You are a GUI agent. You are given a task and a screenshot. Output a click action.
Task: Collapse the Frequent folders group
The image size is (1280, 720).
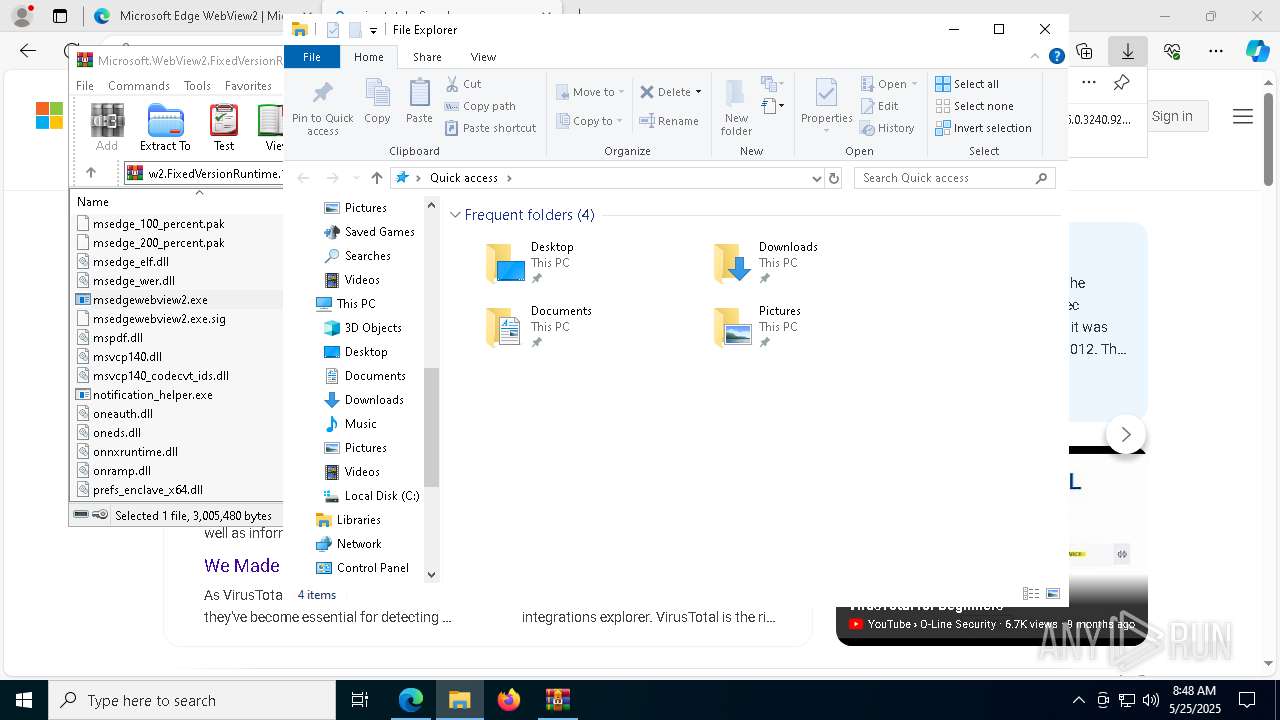455,215
